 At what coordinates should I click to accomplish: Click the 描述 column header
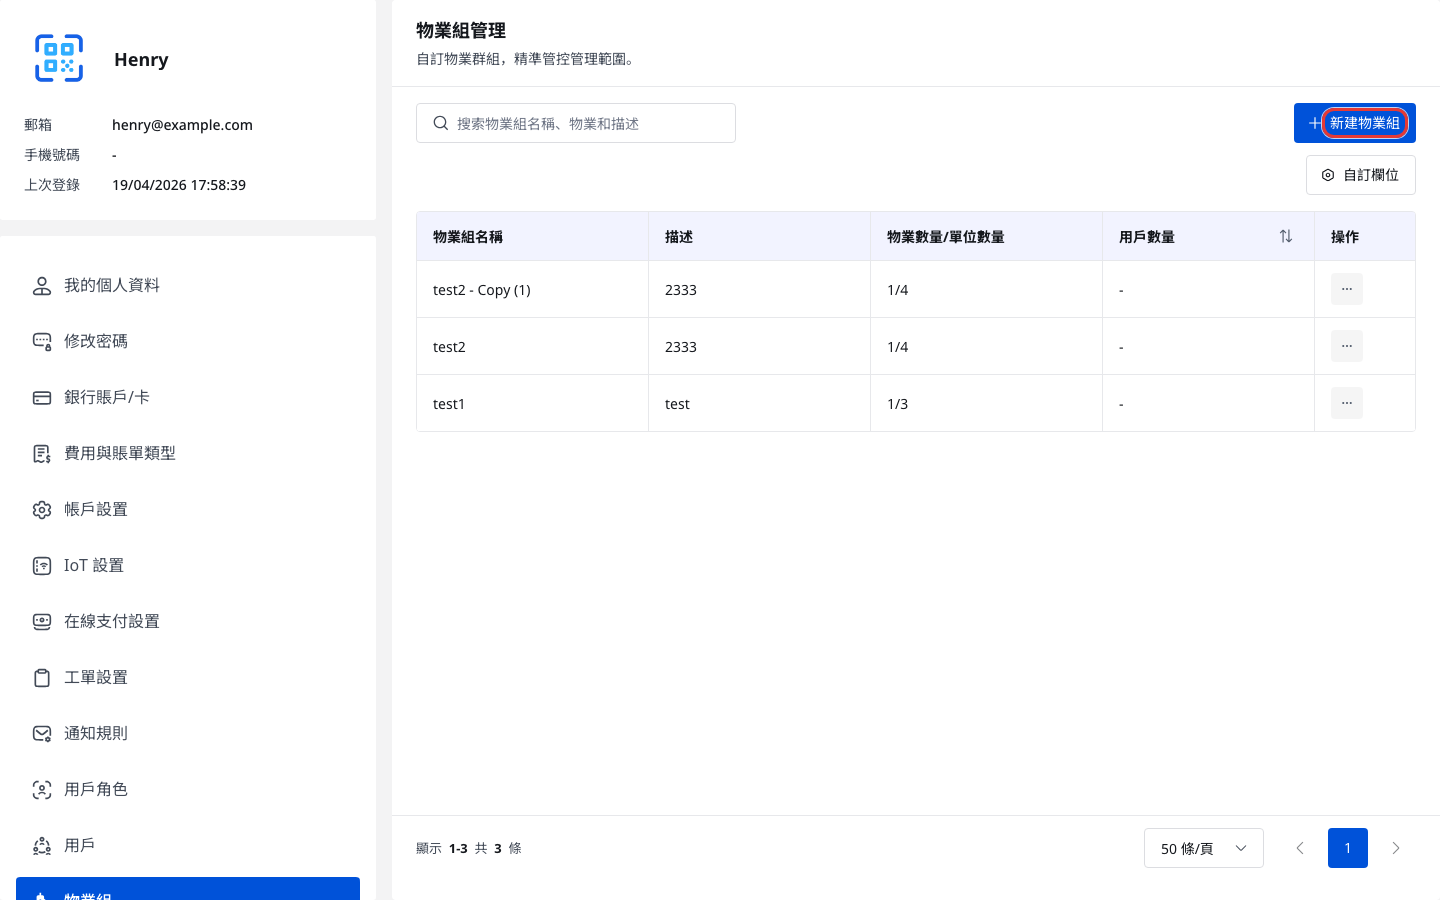[x=760, y=236]
